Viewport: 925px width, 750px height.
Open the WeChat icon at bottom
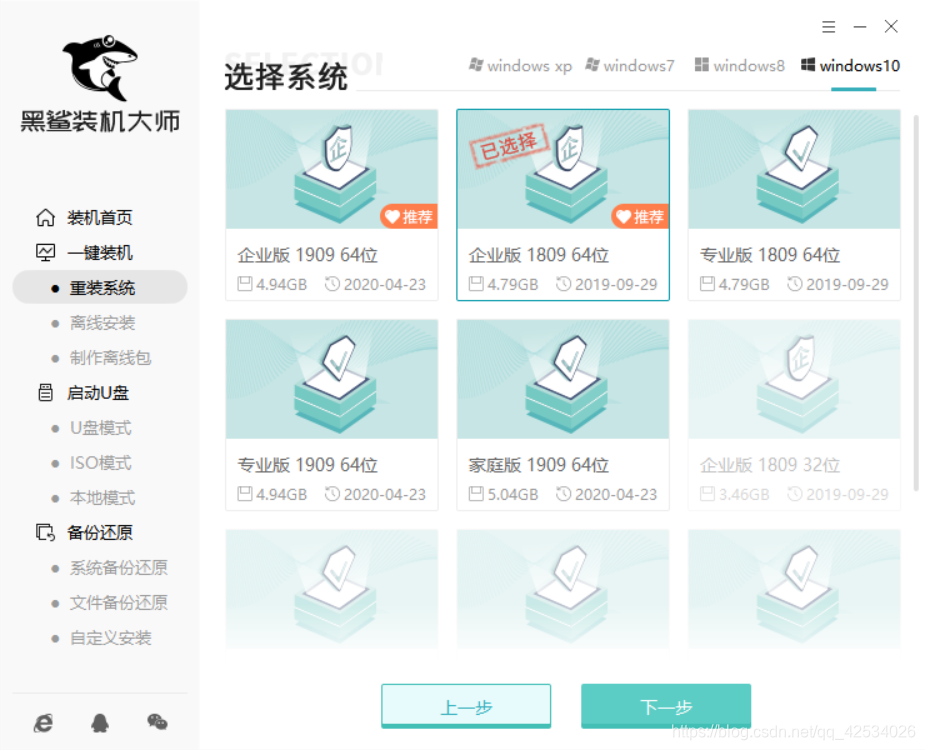[157, 722]
